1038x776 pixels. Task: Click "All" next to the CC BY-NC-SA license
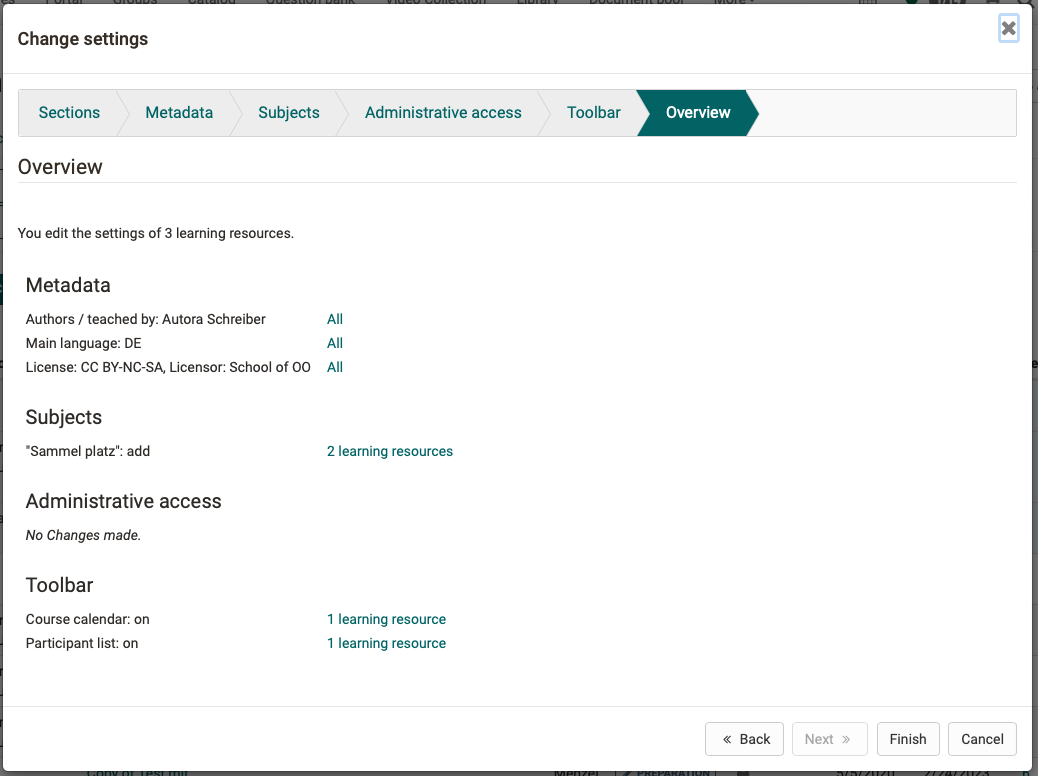point(334,366)
